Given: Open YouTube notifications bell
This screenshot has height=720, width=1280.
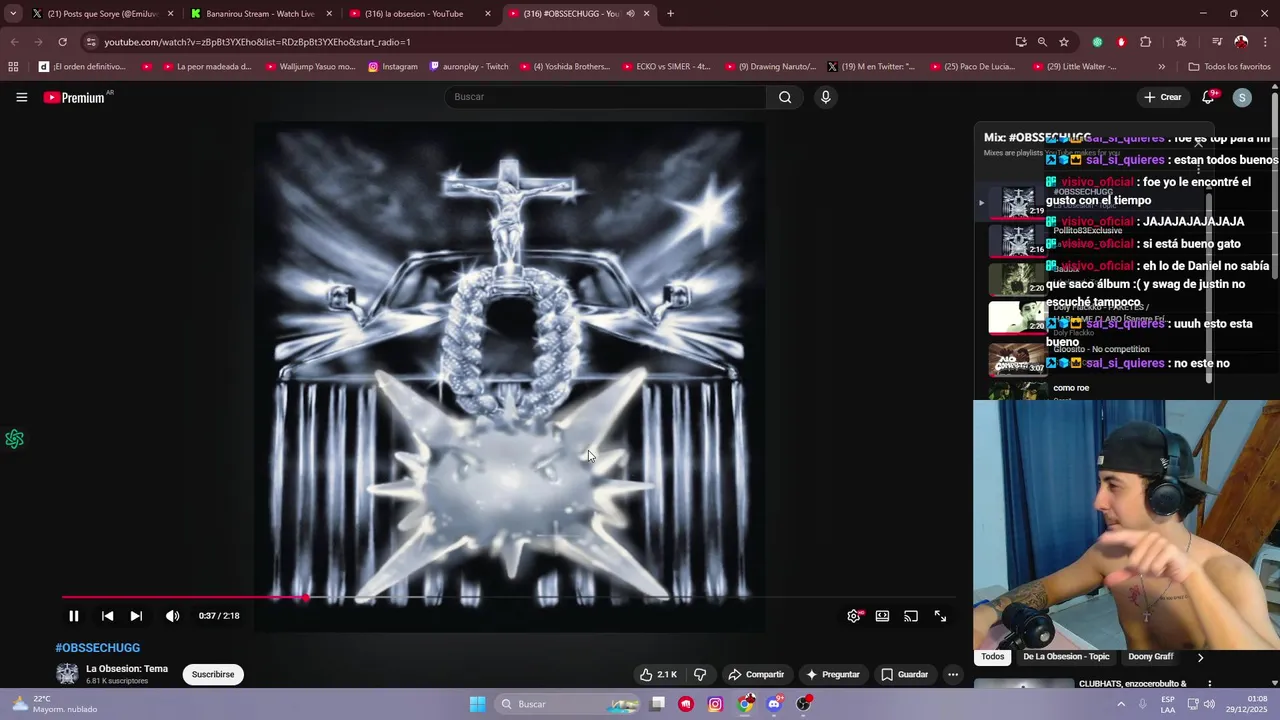Looking at the screenshot, I should click(x=1209, y=97).
